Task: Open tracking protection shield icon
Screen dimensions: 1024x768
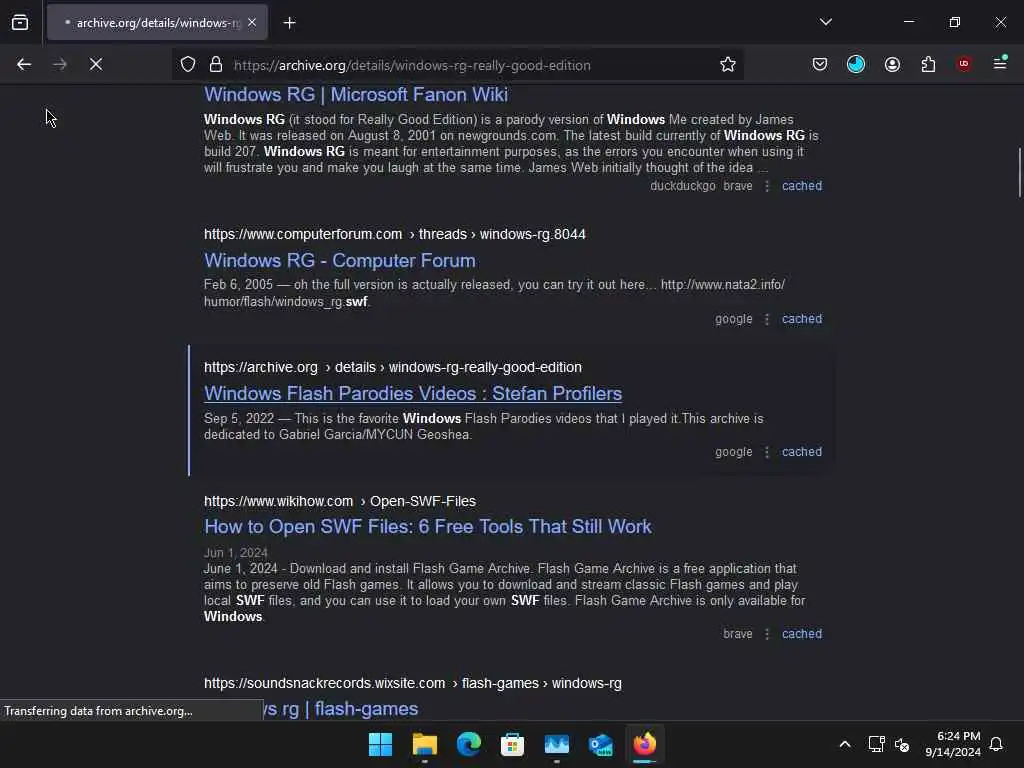Action: (x=188, y=64)
